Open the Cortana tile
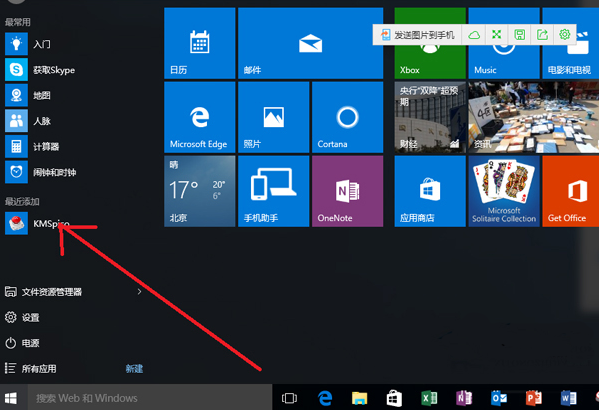Viewport: 601px width, 410px height. tap(348, 117)
